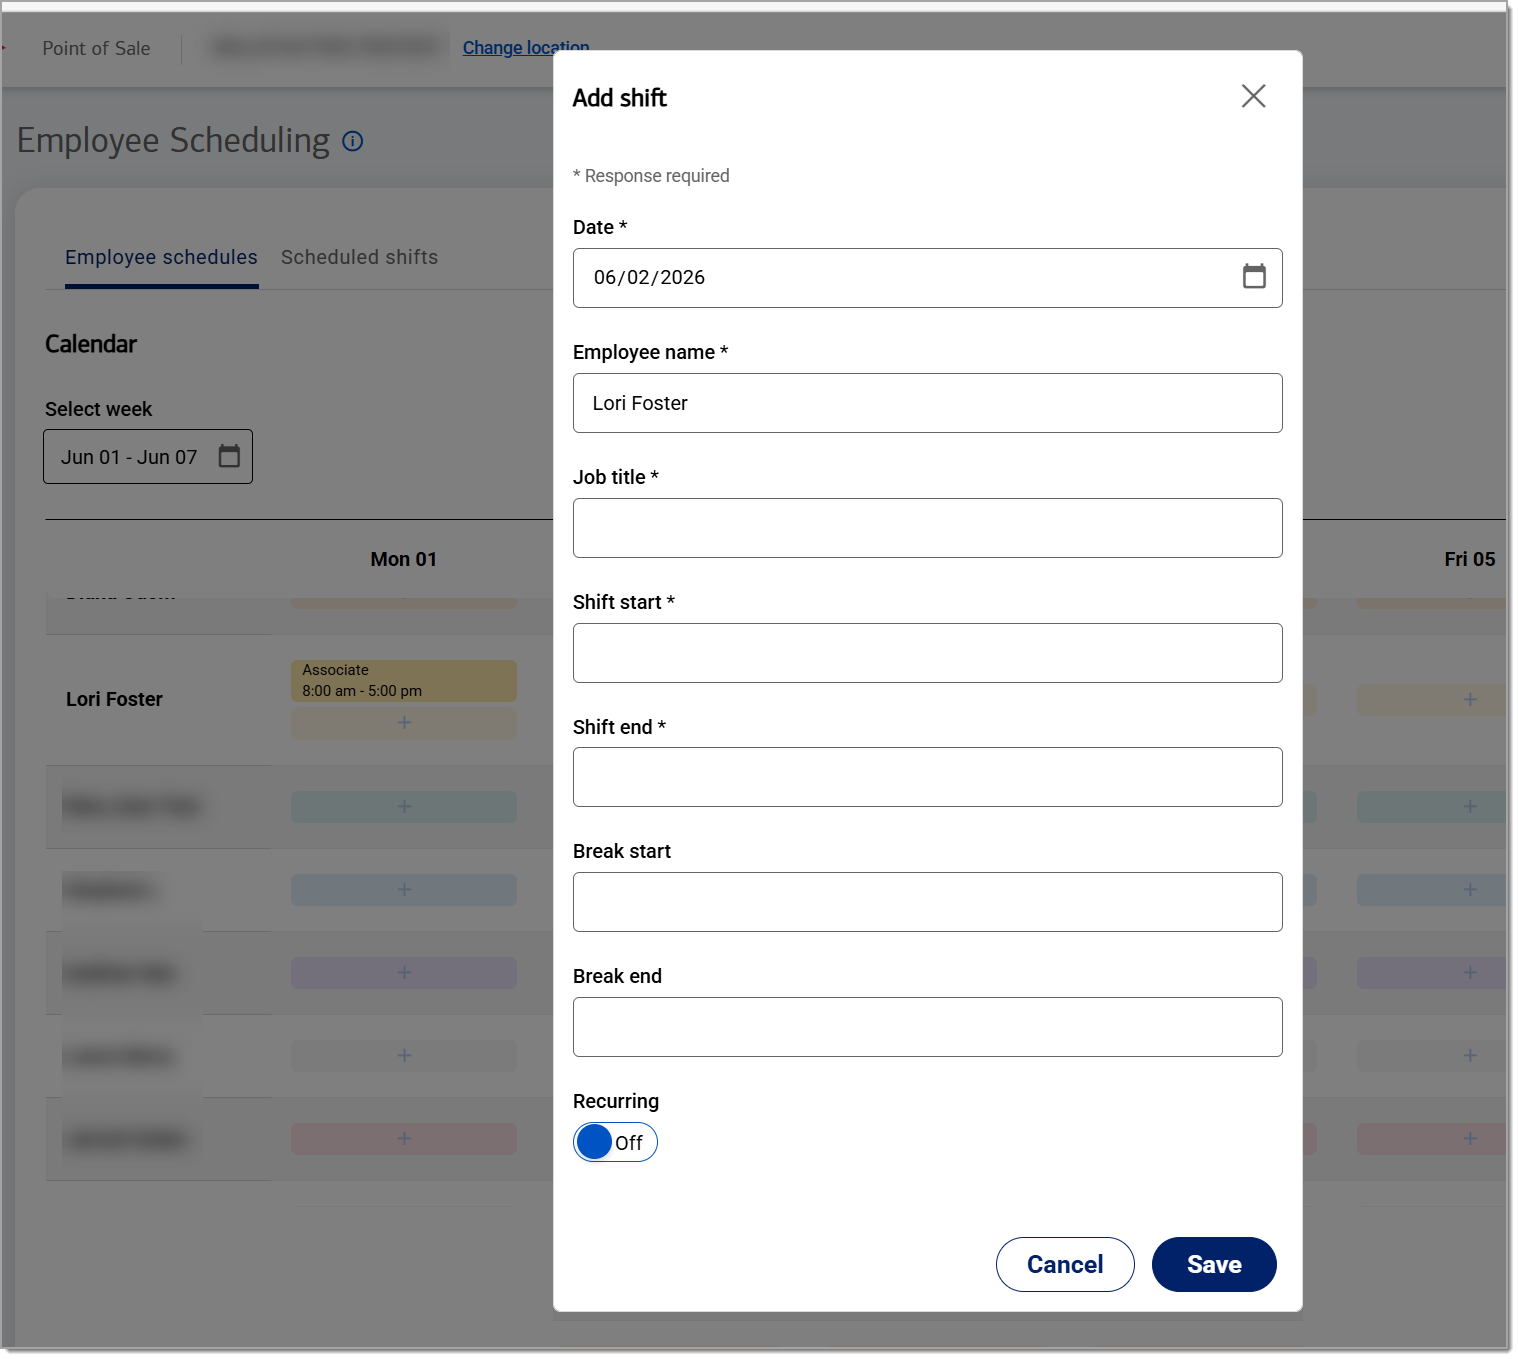Switch to the Employee schedules tab

pos(161,257)
